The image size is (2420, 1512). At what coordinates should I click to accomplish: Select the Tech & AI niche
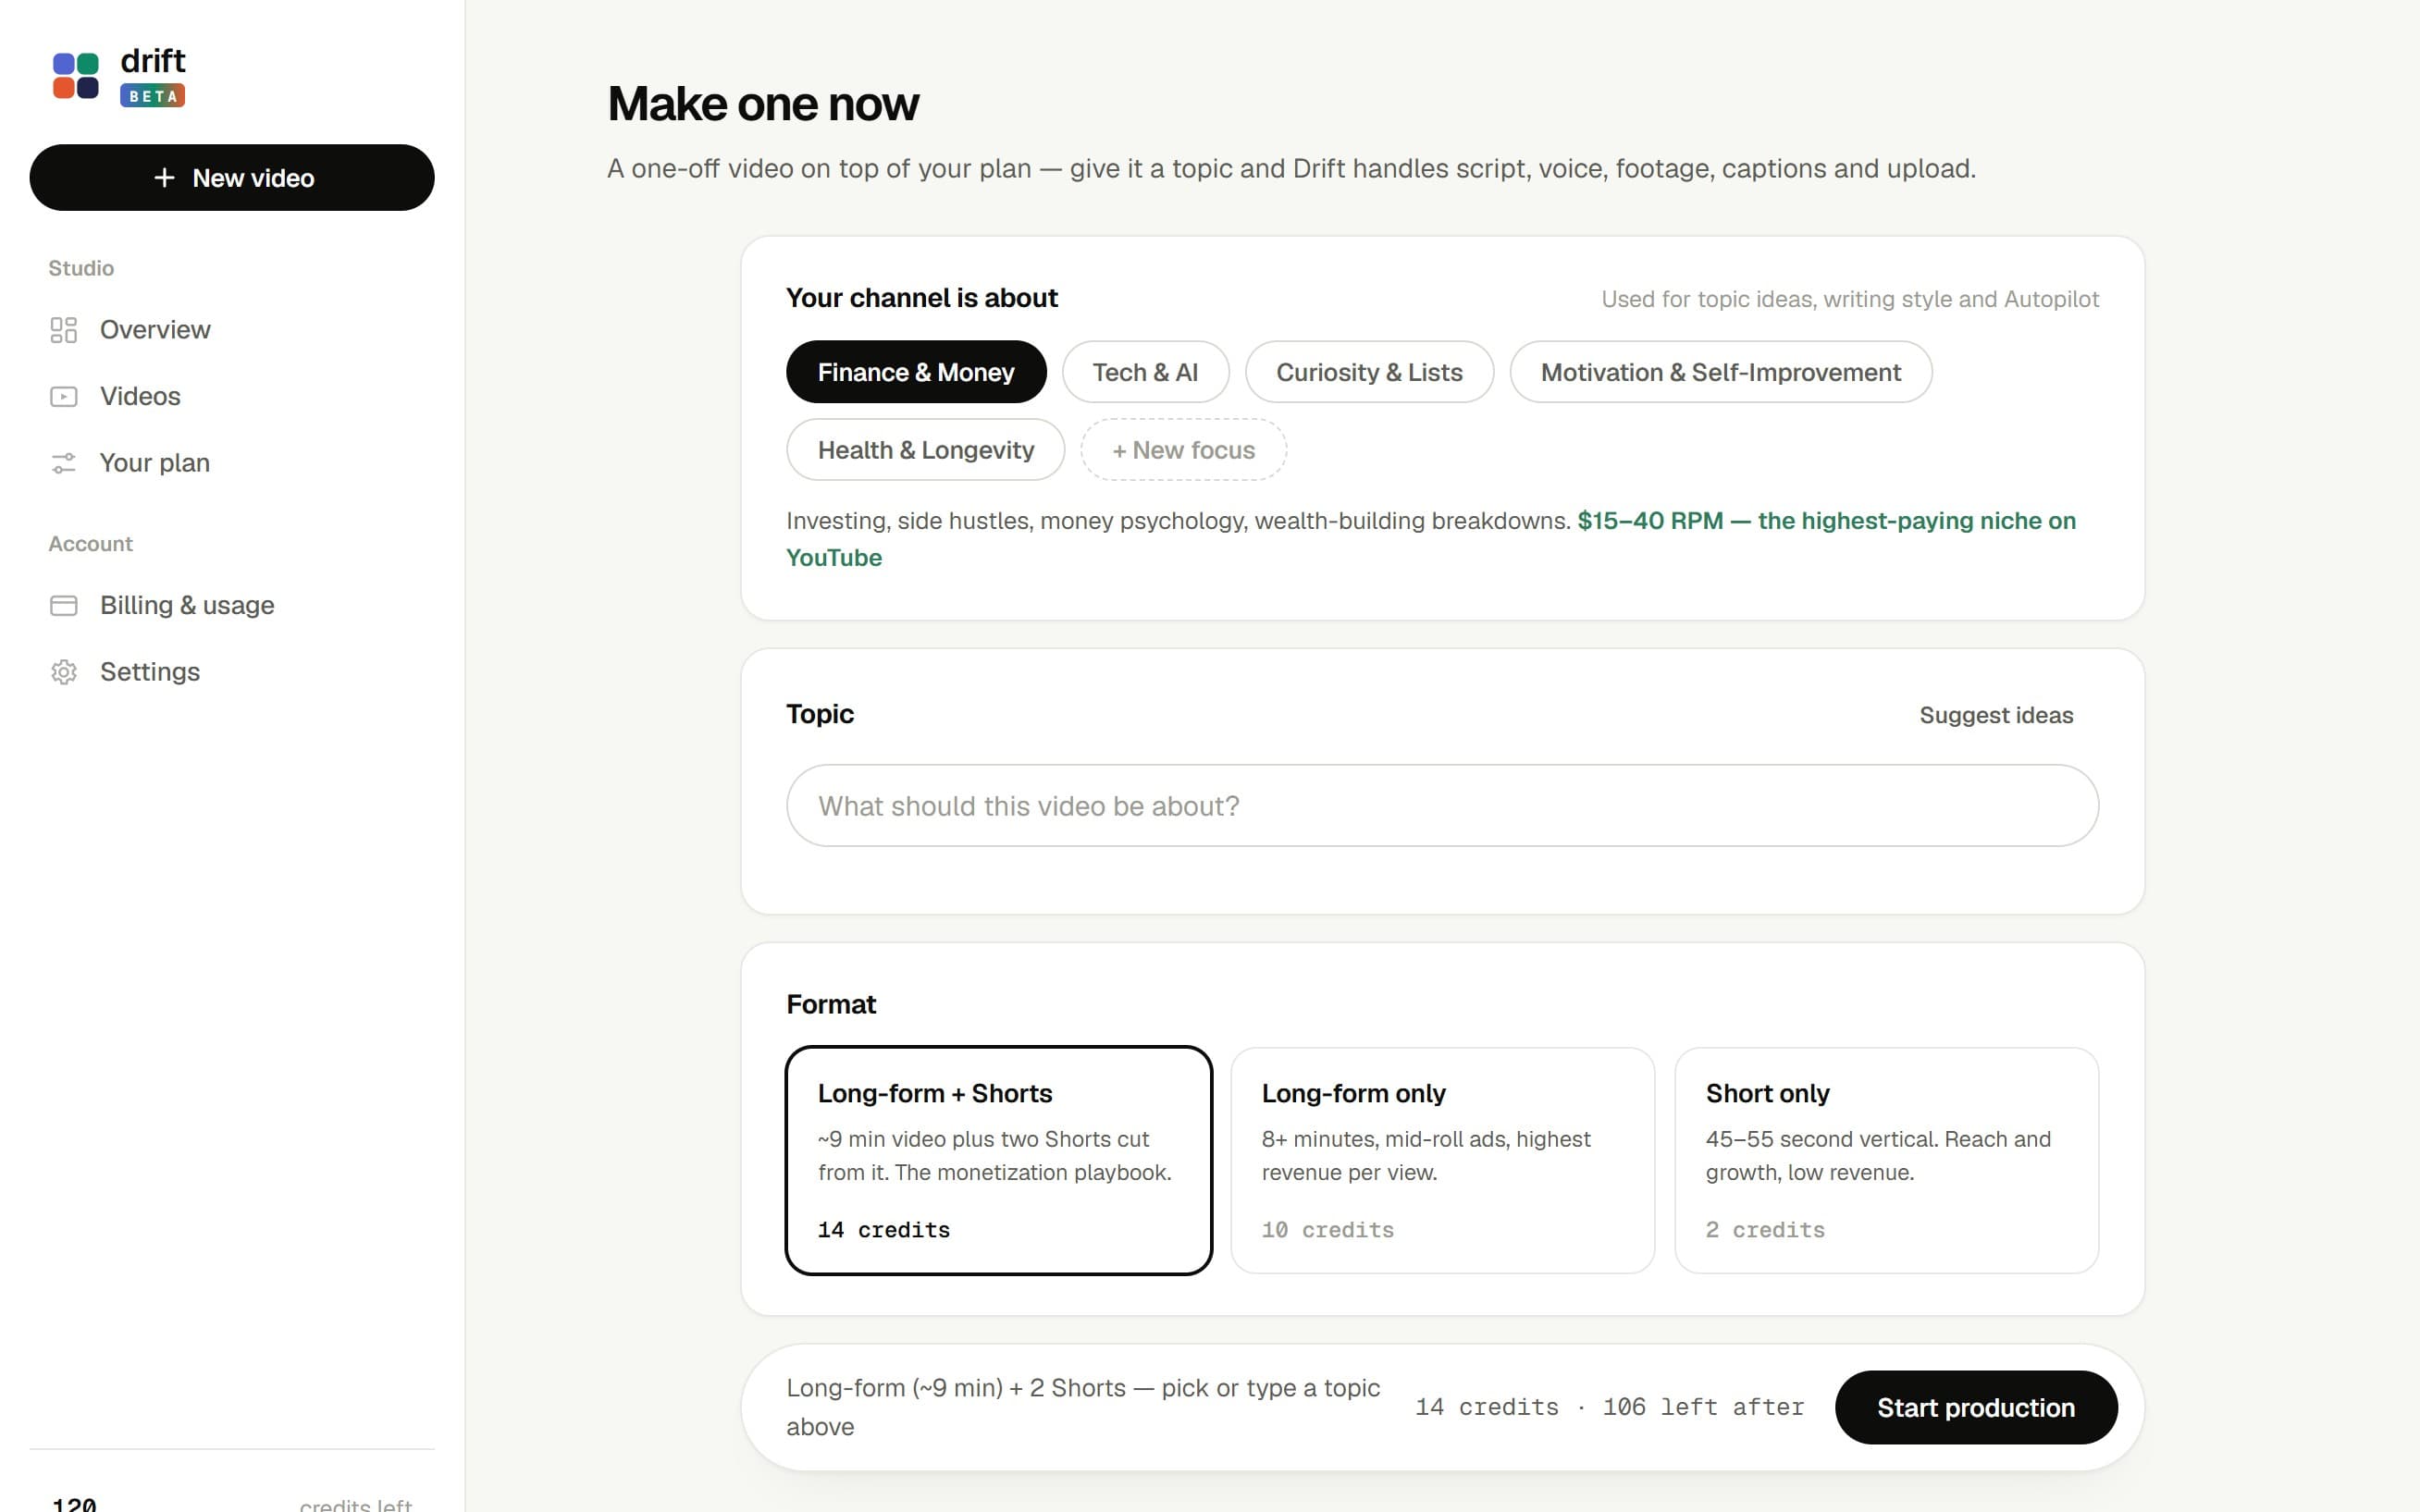[x=1145, y=372]
